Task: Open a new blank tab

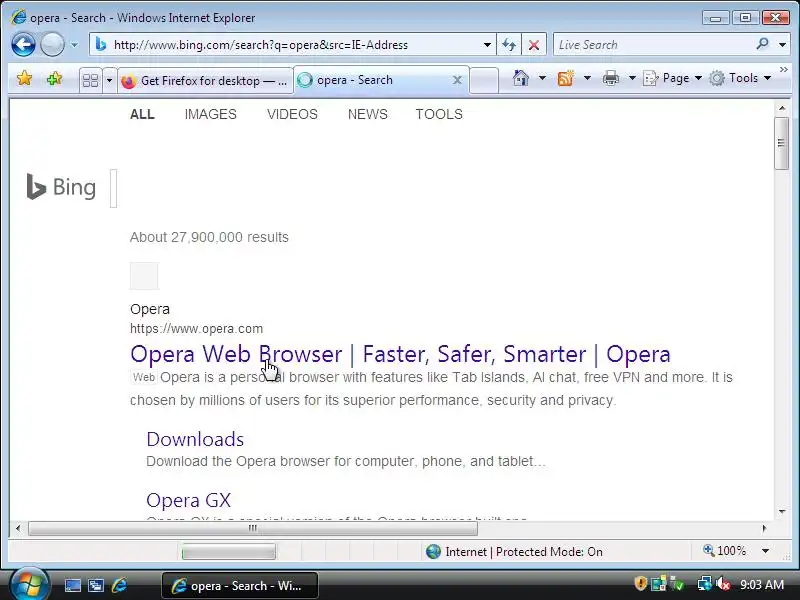Action: 484,81
